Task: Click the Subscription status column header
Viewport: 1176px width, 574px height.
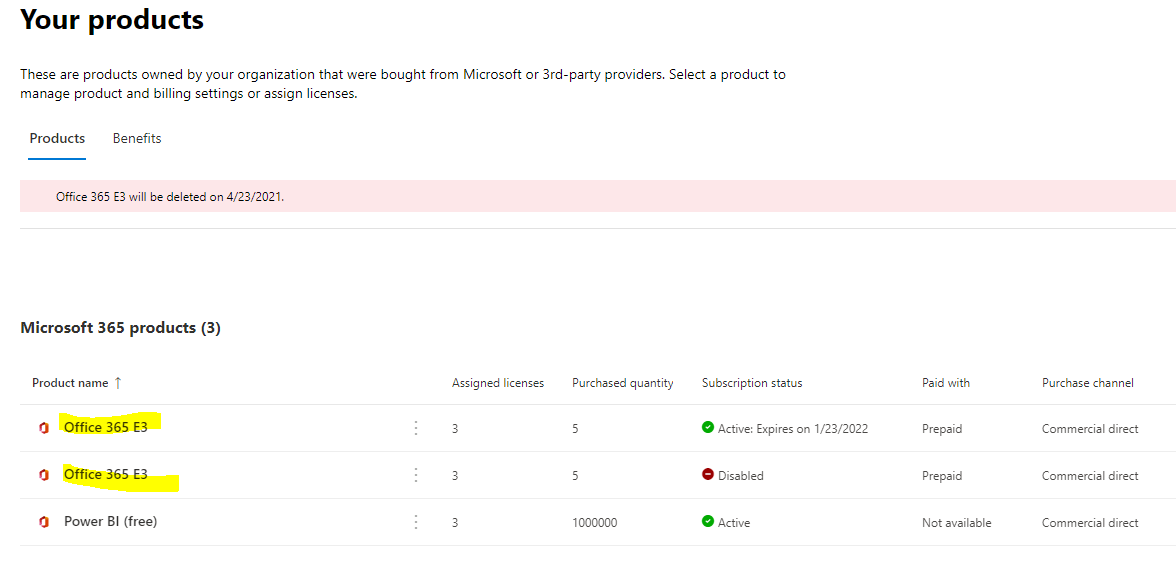Action: (752, 383)
